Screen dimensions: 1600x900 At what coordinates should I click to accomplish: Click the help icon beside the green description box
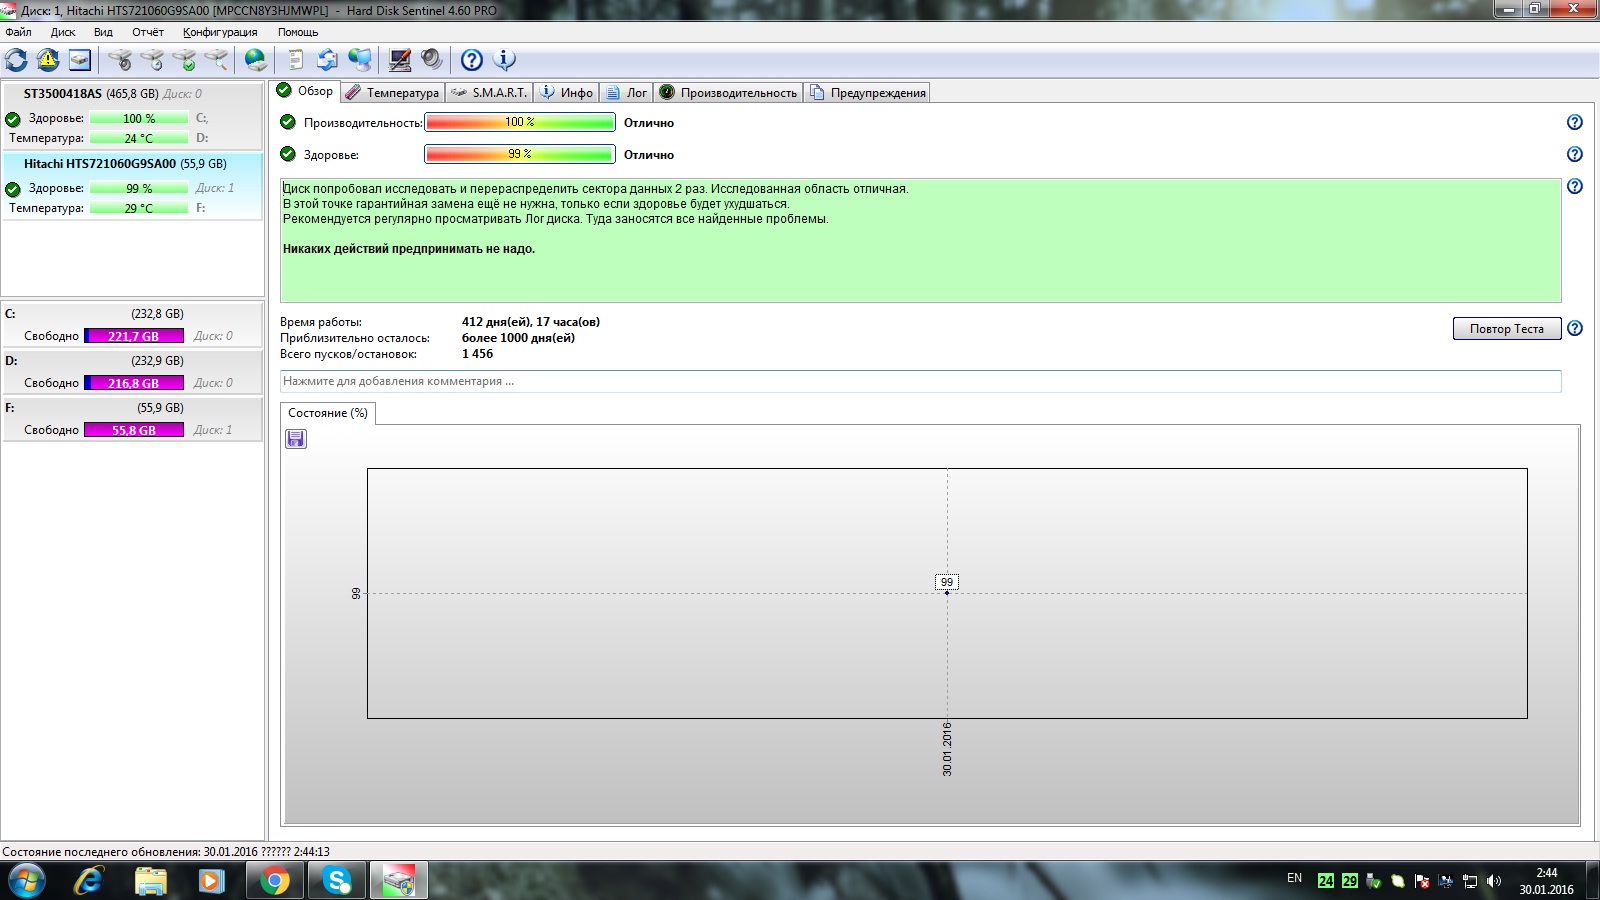(1575, 186)
